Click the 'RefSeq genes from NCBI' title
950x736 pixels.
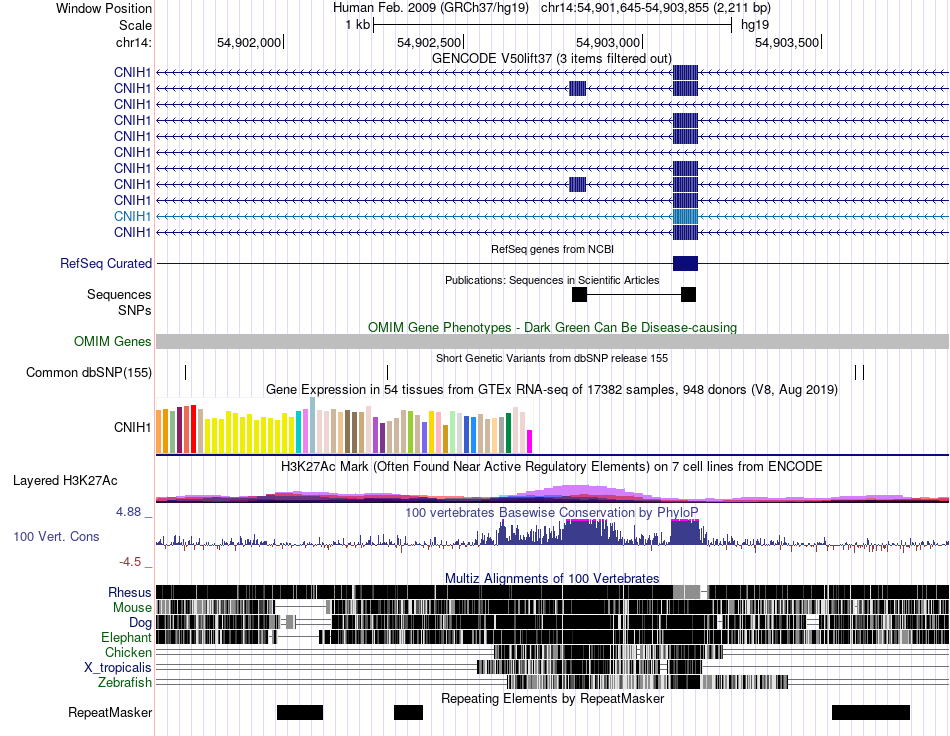[x=552, y=249]
